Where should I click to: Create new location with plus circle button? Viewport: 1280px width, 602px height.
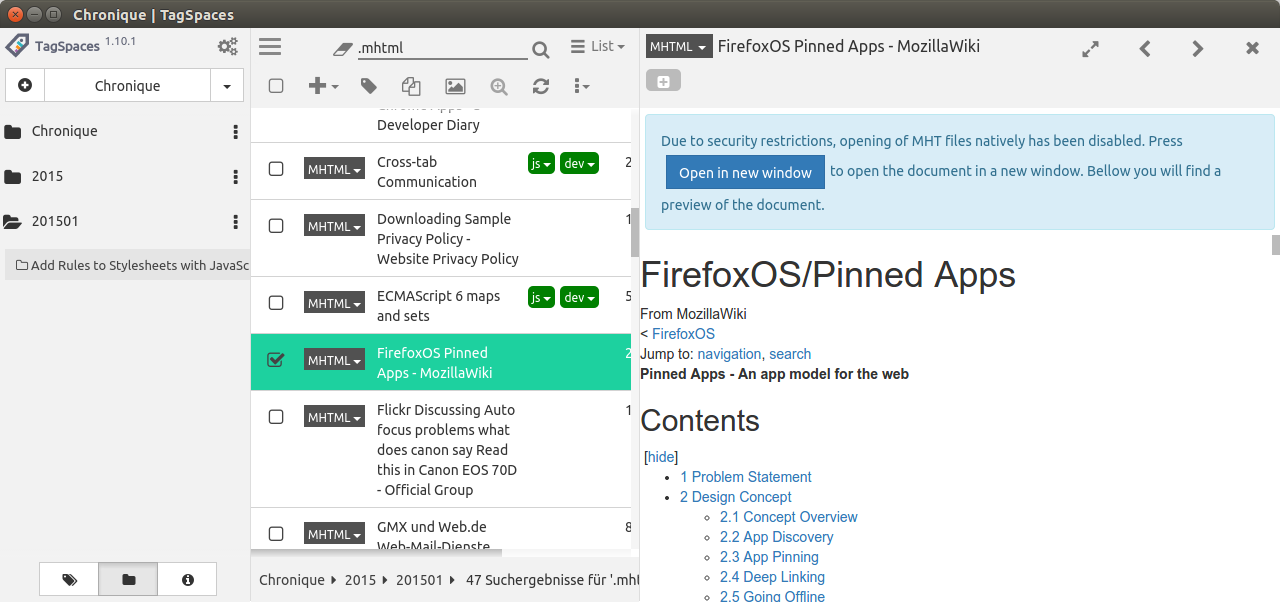pos(25,86)
